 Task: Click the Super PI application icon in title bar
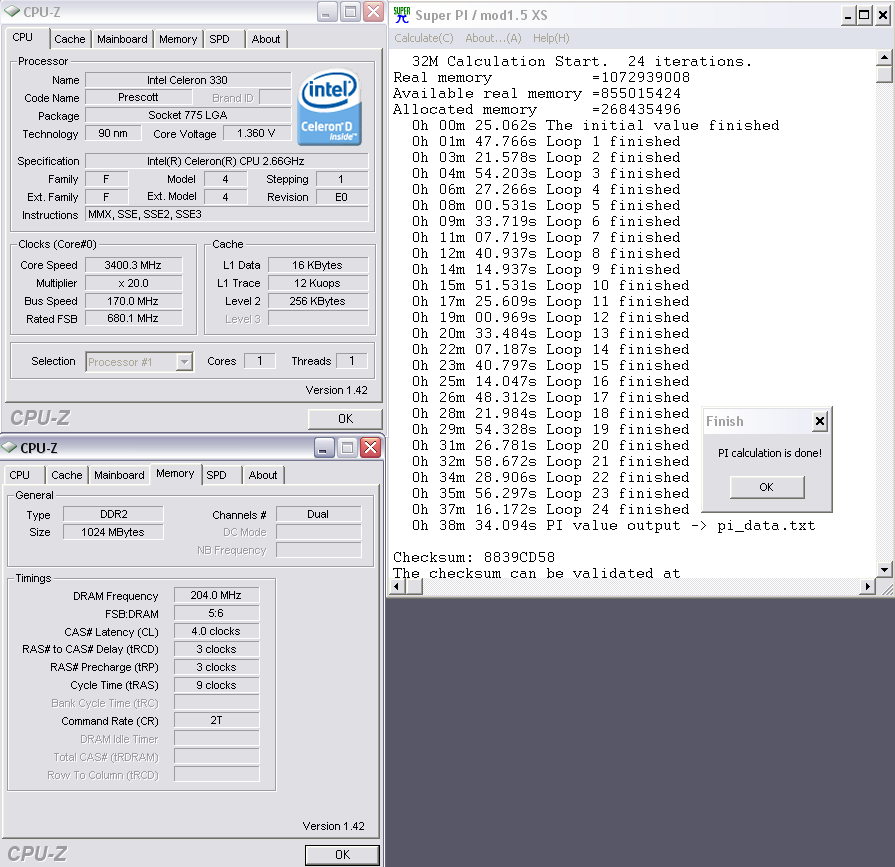402,15
